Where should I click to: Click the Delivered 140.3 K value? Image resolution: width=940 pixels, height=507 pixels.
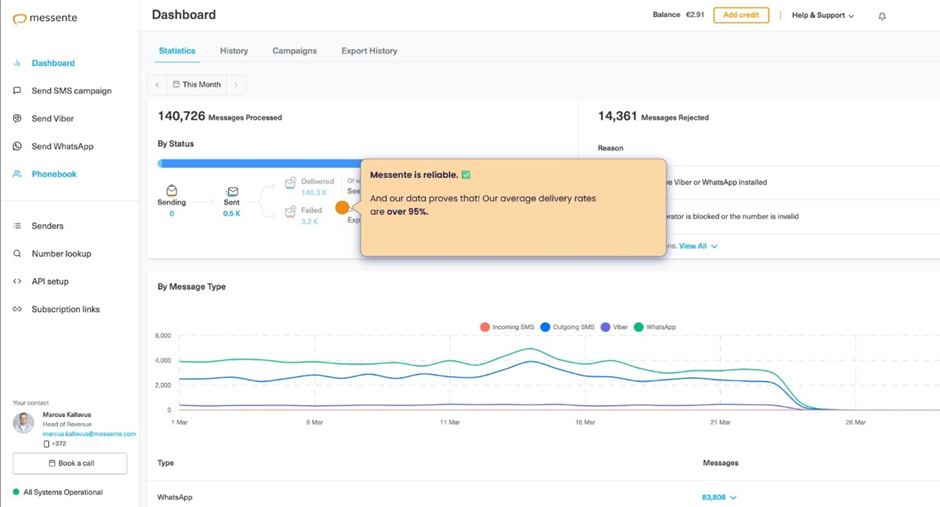(x=314, y=192)
